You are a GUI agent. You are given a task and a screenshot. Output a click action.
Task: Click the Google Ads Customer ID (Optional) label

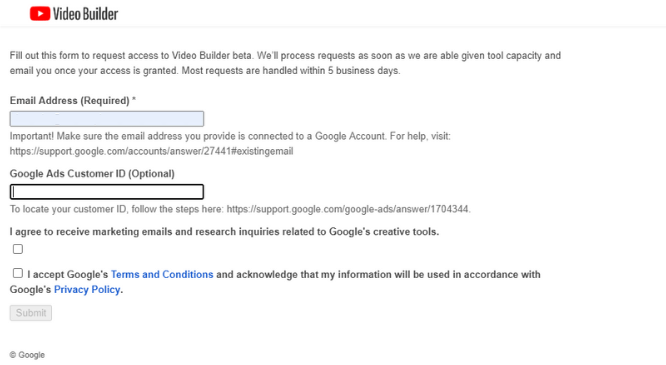[92, 174]
